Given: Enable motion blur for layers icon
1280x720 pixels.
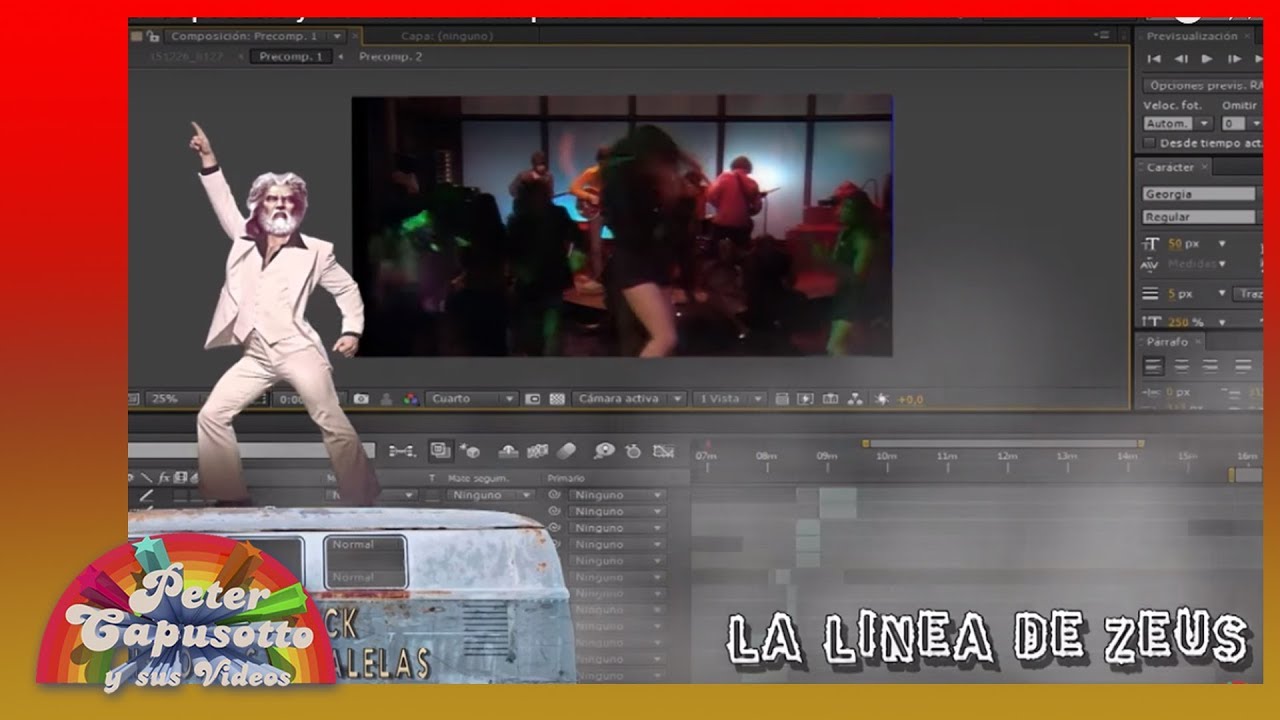Looking at the screenshot, I should 566,451.
